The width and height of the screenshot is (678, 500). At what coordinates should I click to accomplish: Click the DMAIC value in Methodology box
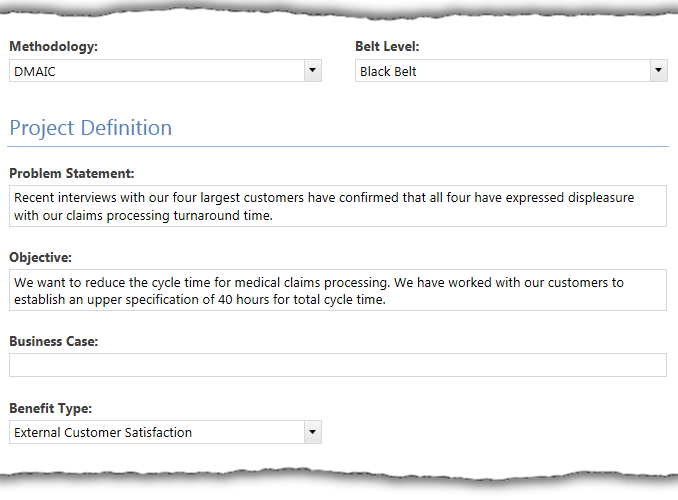point(35,71)
